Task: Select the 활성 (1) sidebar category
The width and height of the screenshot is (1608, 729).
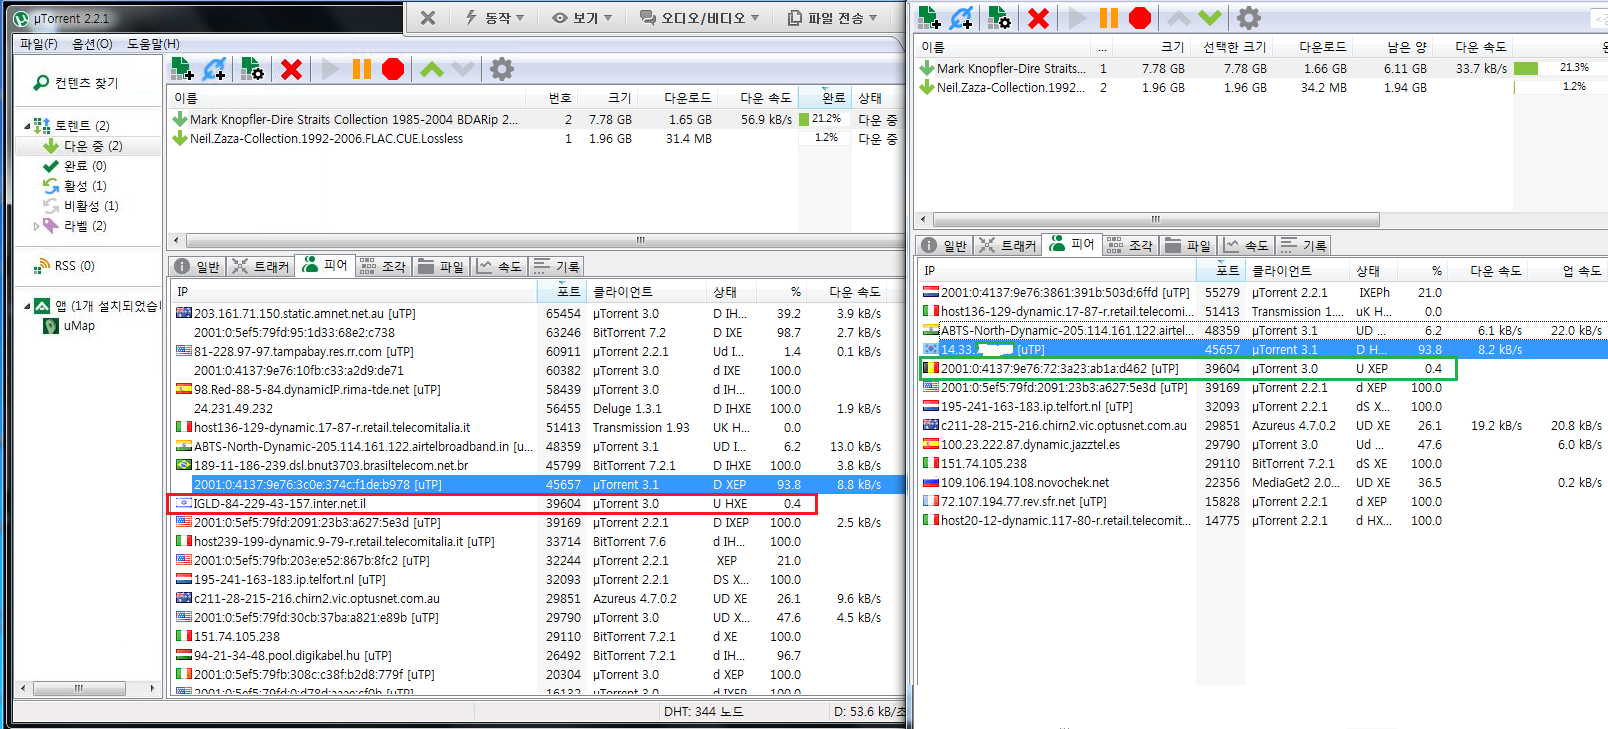Action: (x=75, y=186)
